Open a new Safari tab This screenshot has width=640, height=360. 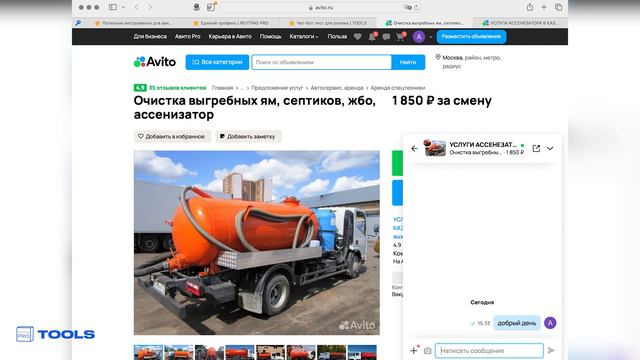544,7
